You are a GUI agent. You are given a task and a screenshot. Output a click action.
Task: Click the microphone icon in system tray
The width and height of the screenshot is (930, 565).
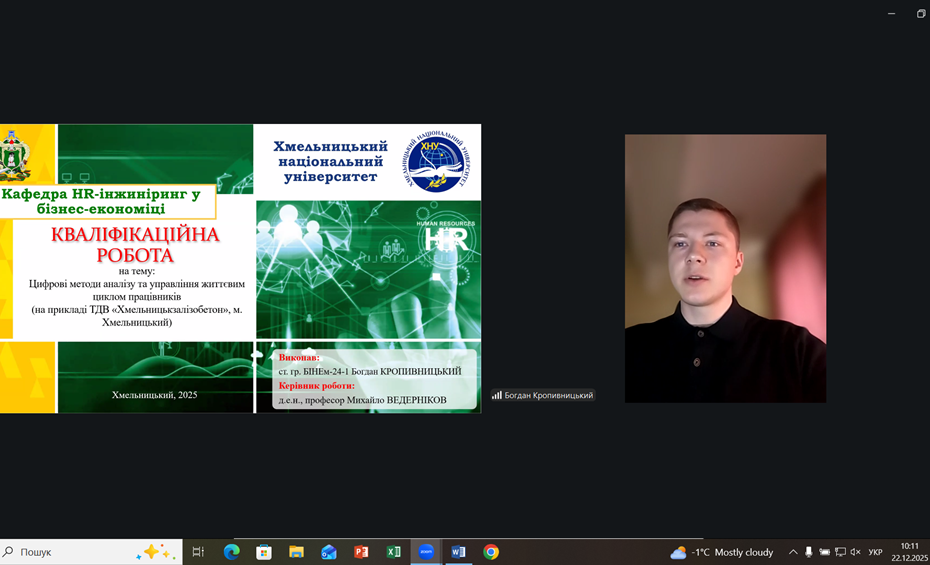click(808, 552)
